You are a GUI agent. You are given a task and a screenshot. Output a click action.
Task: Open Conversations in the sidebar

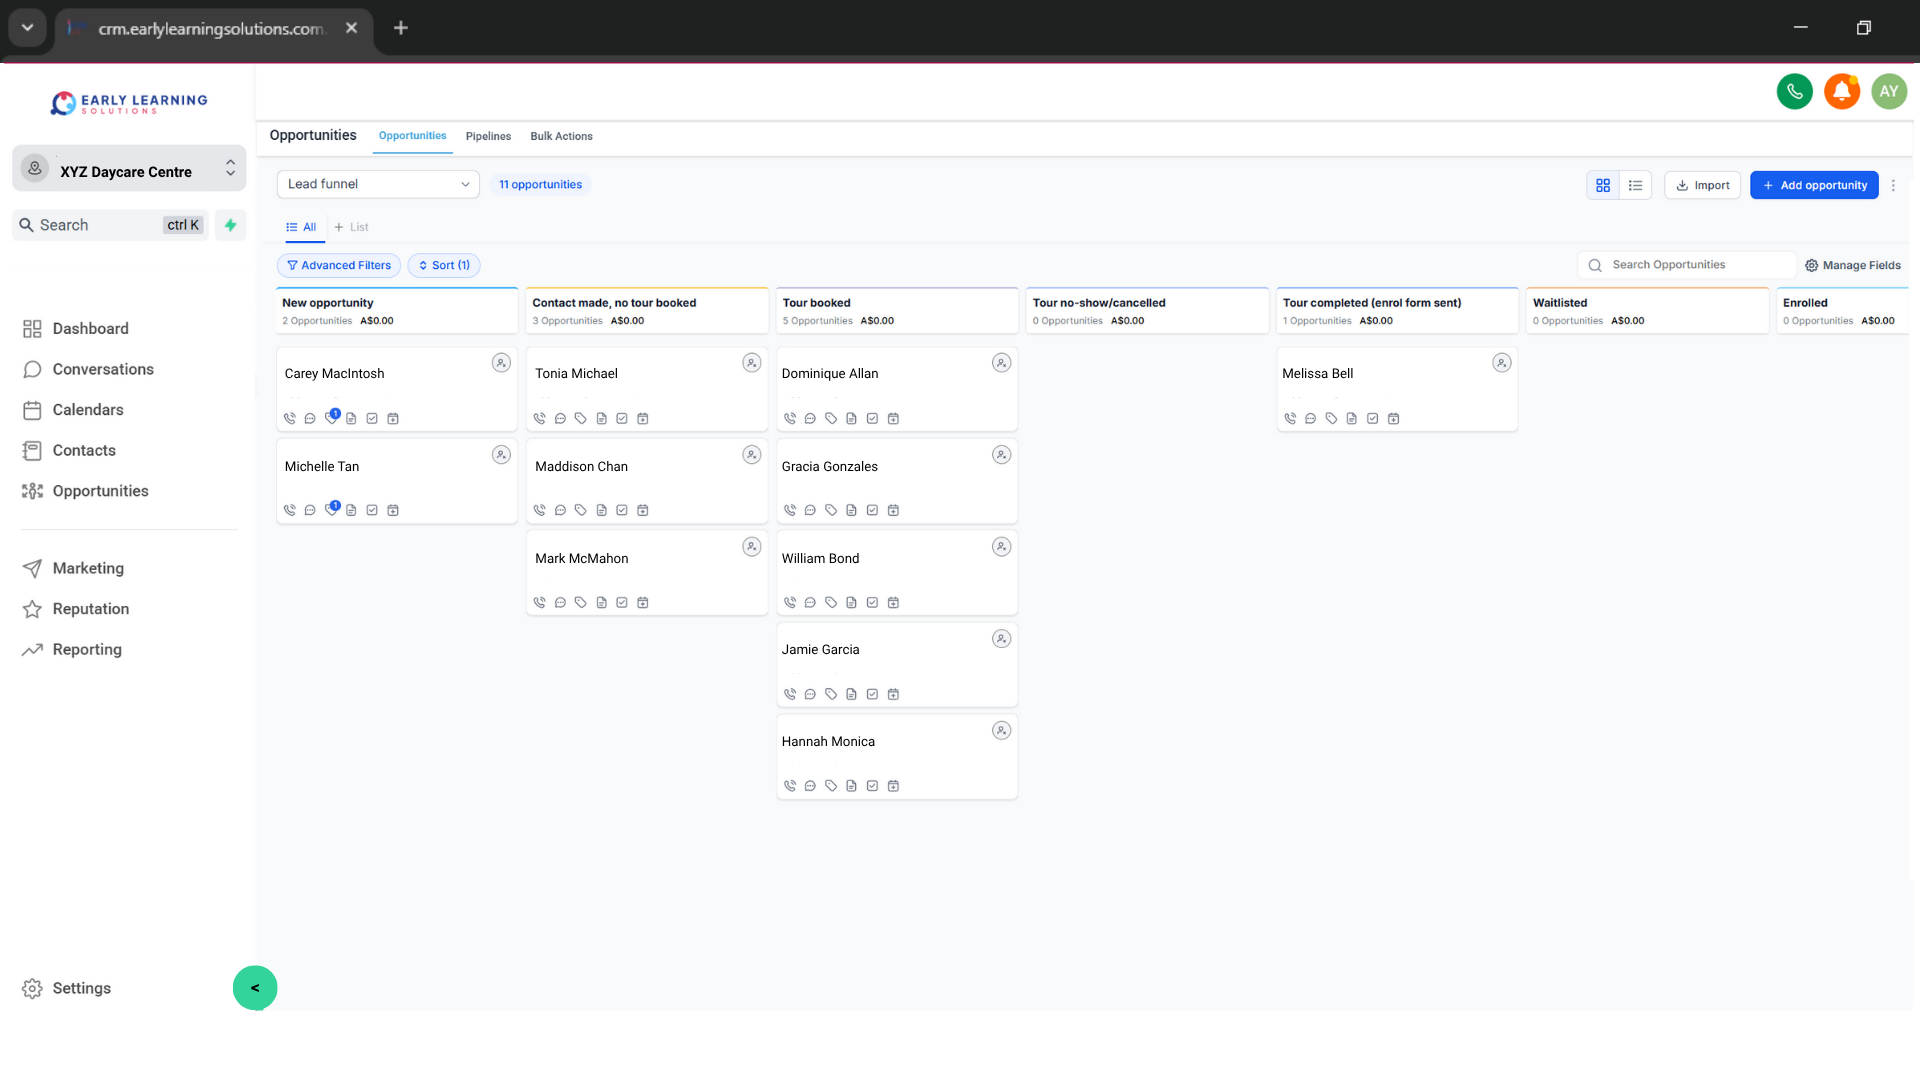coord(103,369)
